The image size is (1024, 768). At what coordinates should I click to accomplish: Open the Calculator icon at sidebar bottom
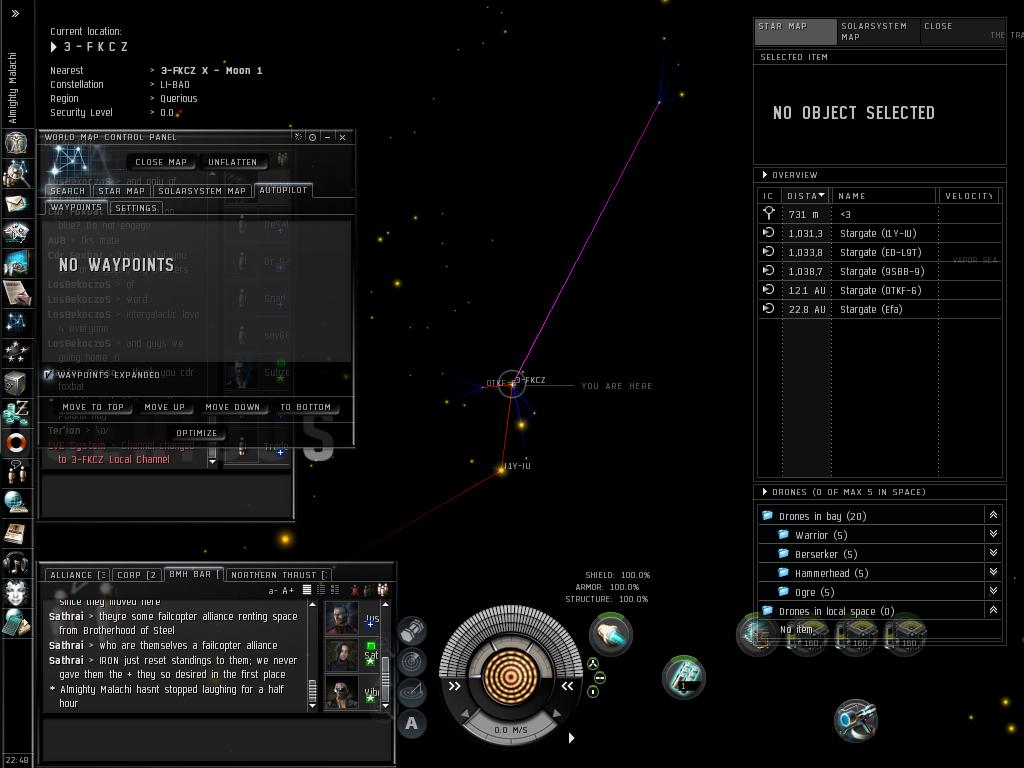pos(16,622)
